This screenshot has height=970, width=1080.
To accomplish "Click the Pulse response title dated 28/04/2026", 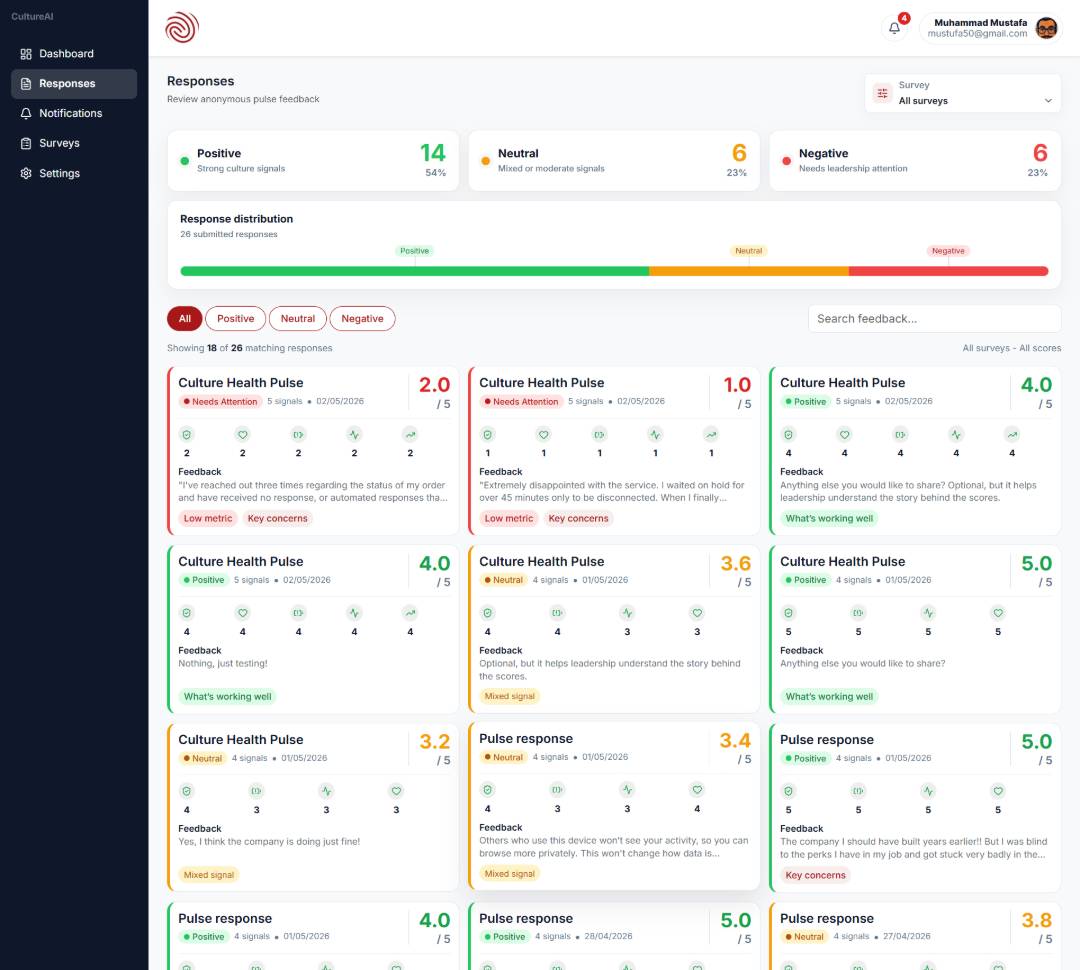I will pos(526,918).
